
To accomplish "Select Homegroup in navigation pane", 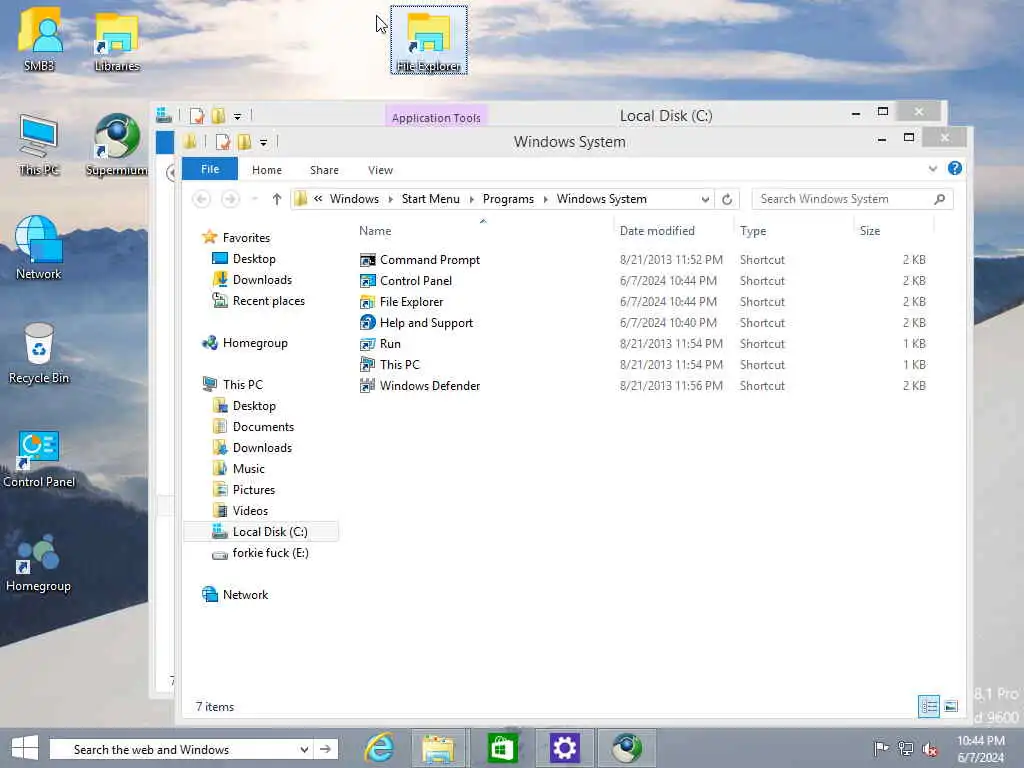I will tap(255, 343).
